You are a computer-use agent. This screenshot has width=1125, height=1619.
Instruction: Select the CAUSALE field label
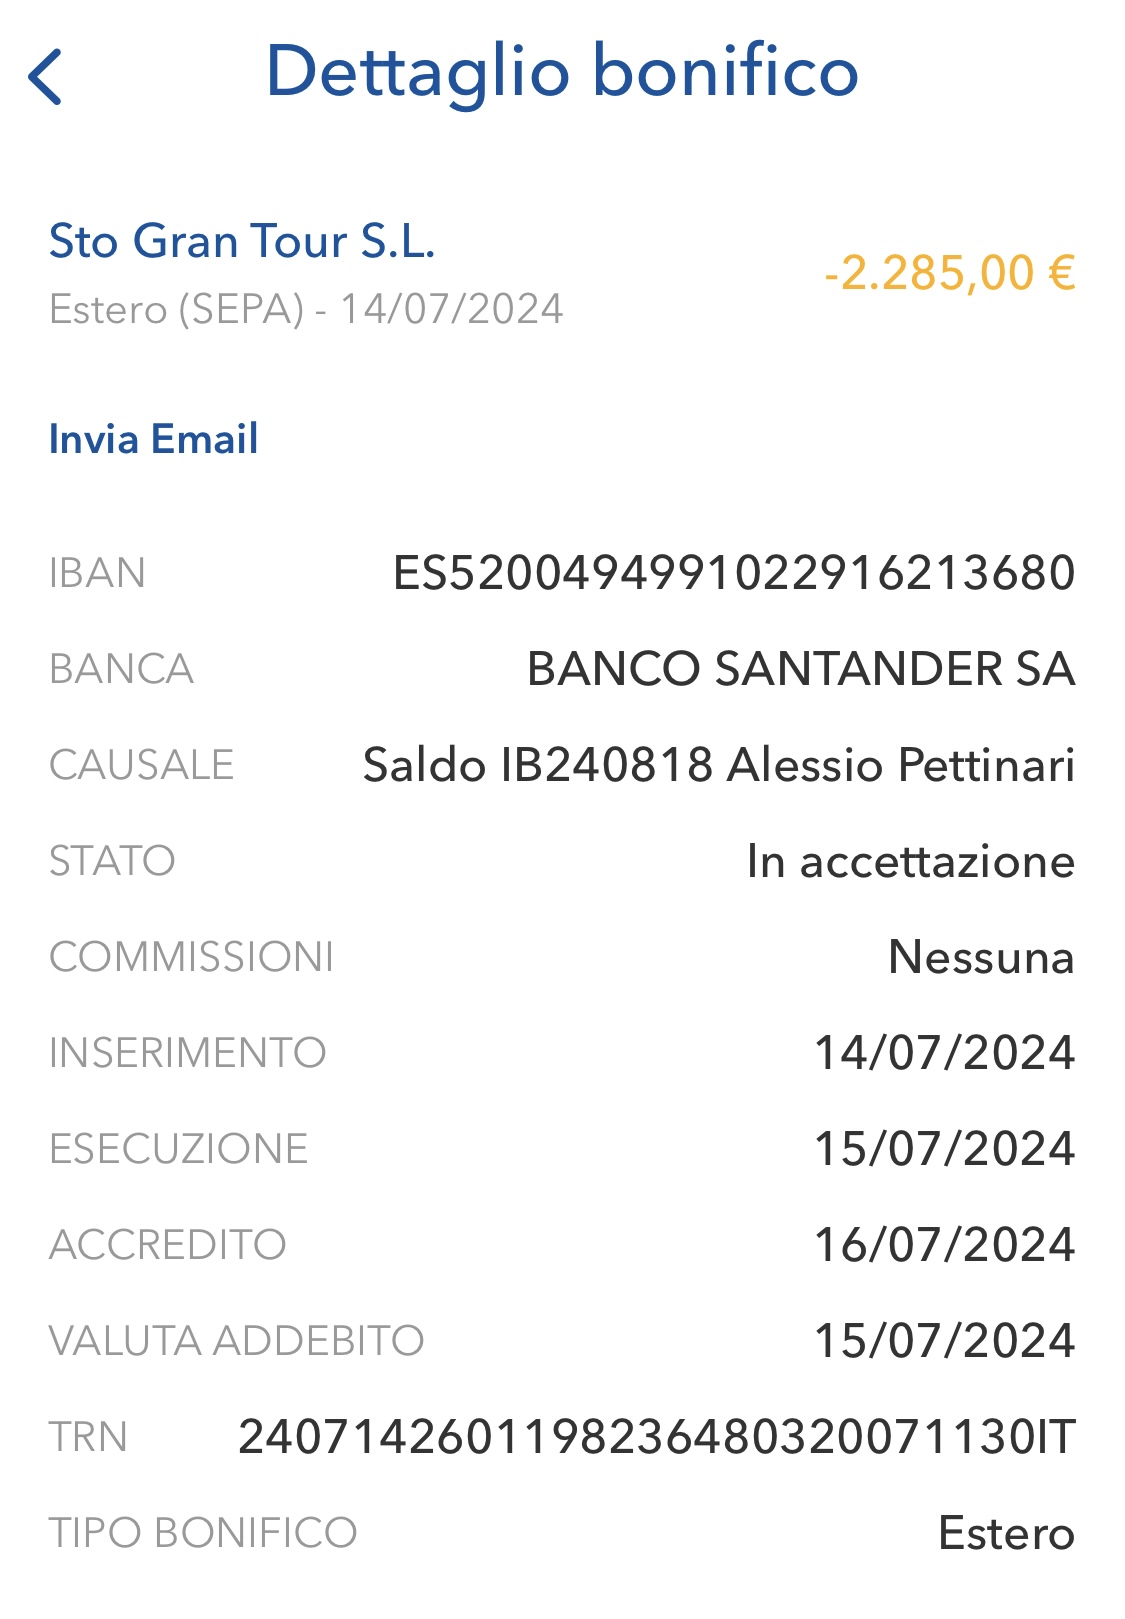pos(141,765)
